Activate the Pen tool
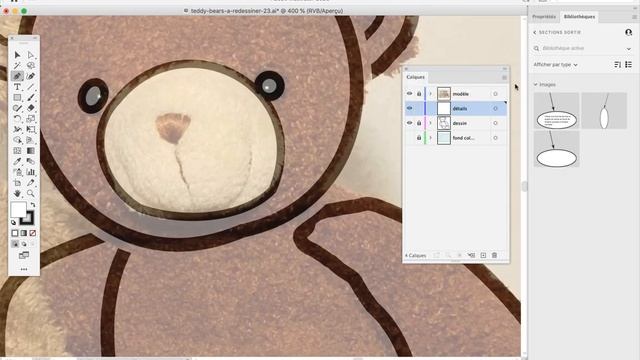Screen dimensions: 640x360 (17, 76)
